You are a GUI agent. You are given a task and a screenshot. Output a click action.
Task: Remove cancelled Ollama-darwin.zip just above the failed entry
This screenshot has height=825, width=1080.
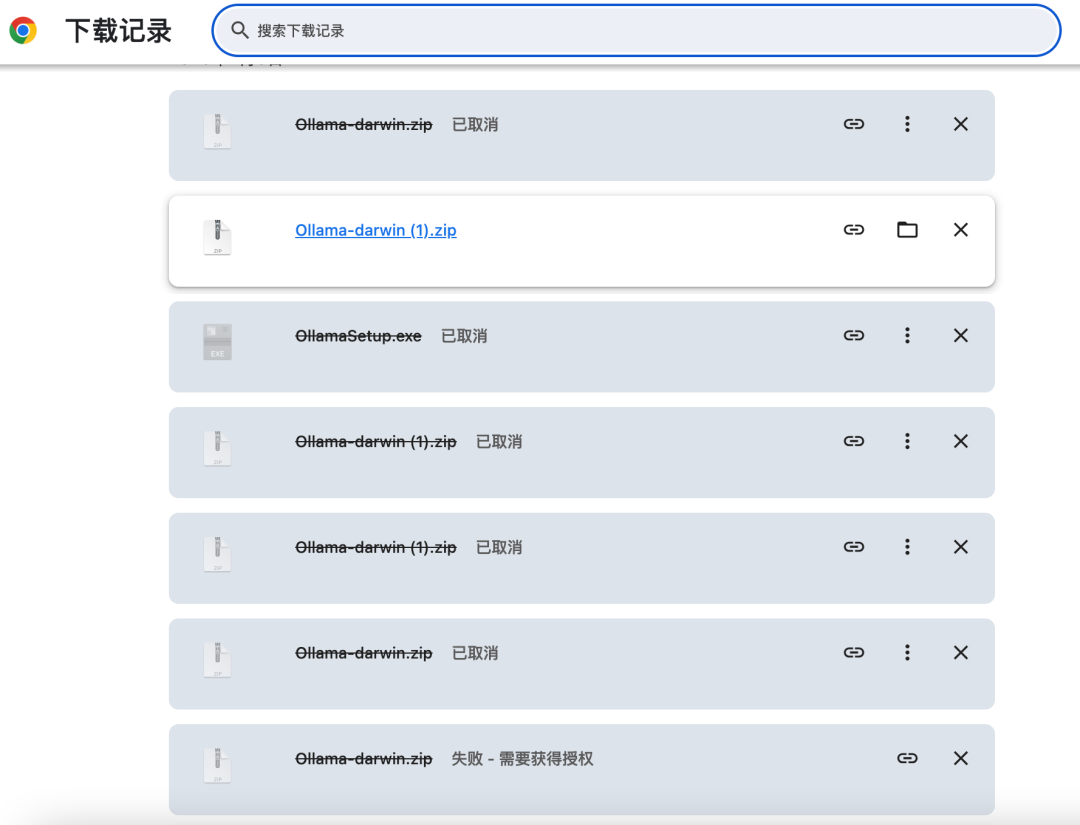tap(960, 653)
